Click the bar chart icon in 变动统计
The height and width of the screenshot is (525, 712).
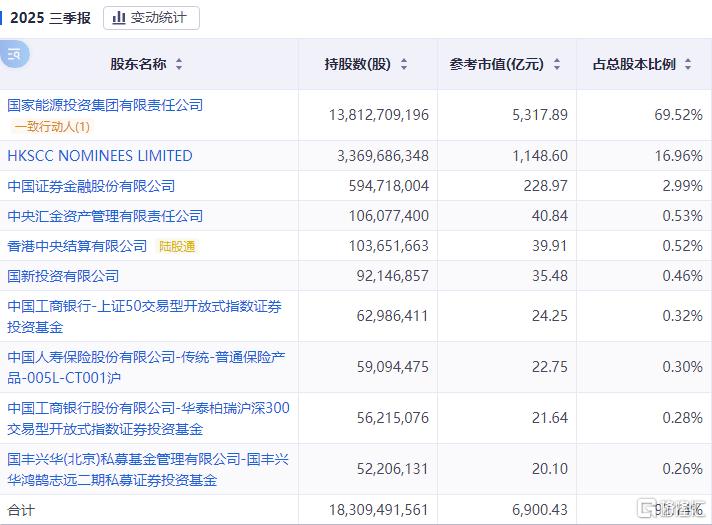119,18
